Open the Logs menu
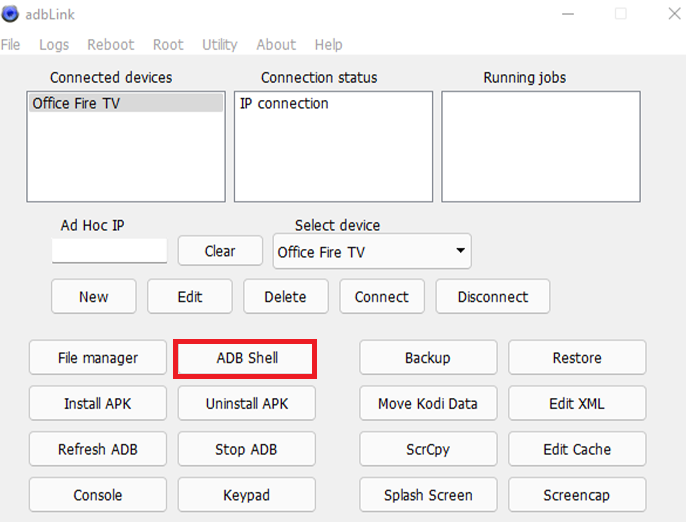Image resolution: width=686 pixels, height=522 pixels. click(x=54, y=45)
